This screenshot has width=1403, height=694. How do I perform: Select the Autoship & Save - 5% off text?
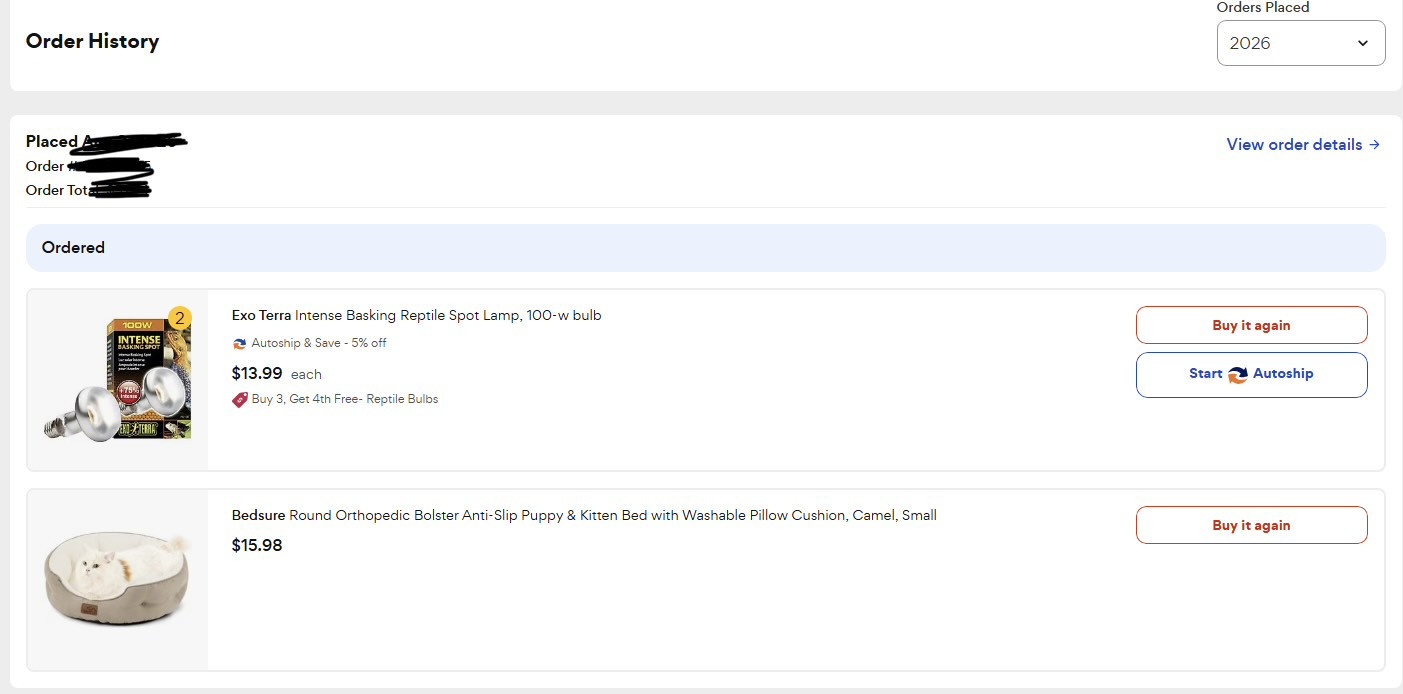click(x=319, y=343)
